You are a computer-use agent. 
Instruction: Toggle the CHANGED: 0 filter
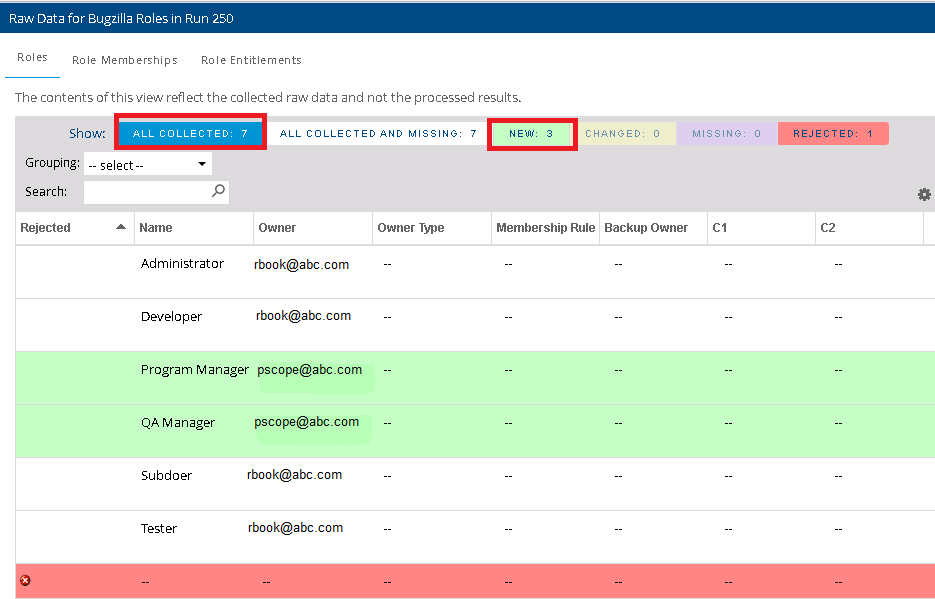[x=627, y=132]
